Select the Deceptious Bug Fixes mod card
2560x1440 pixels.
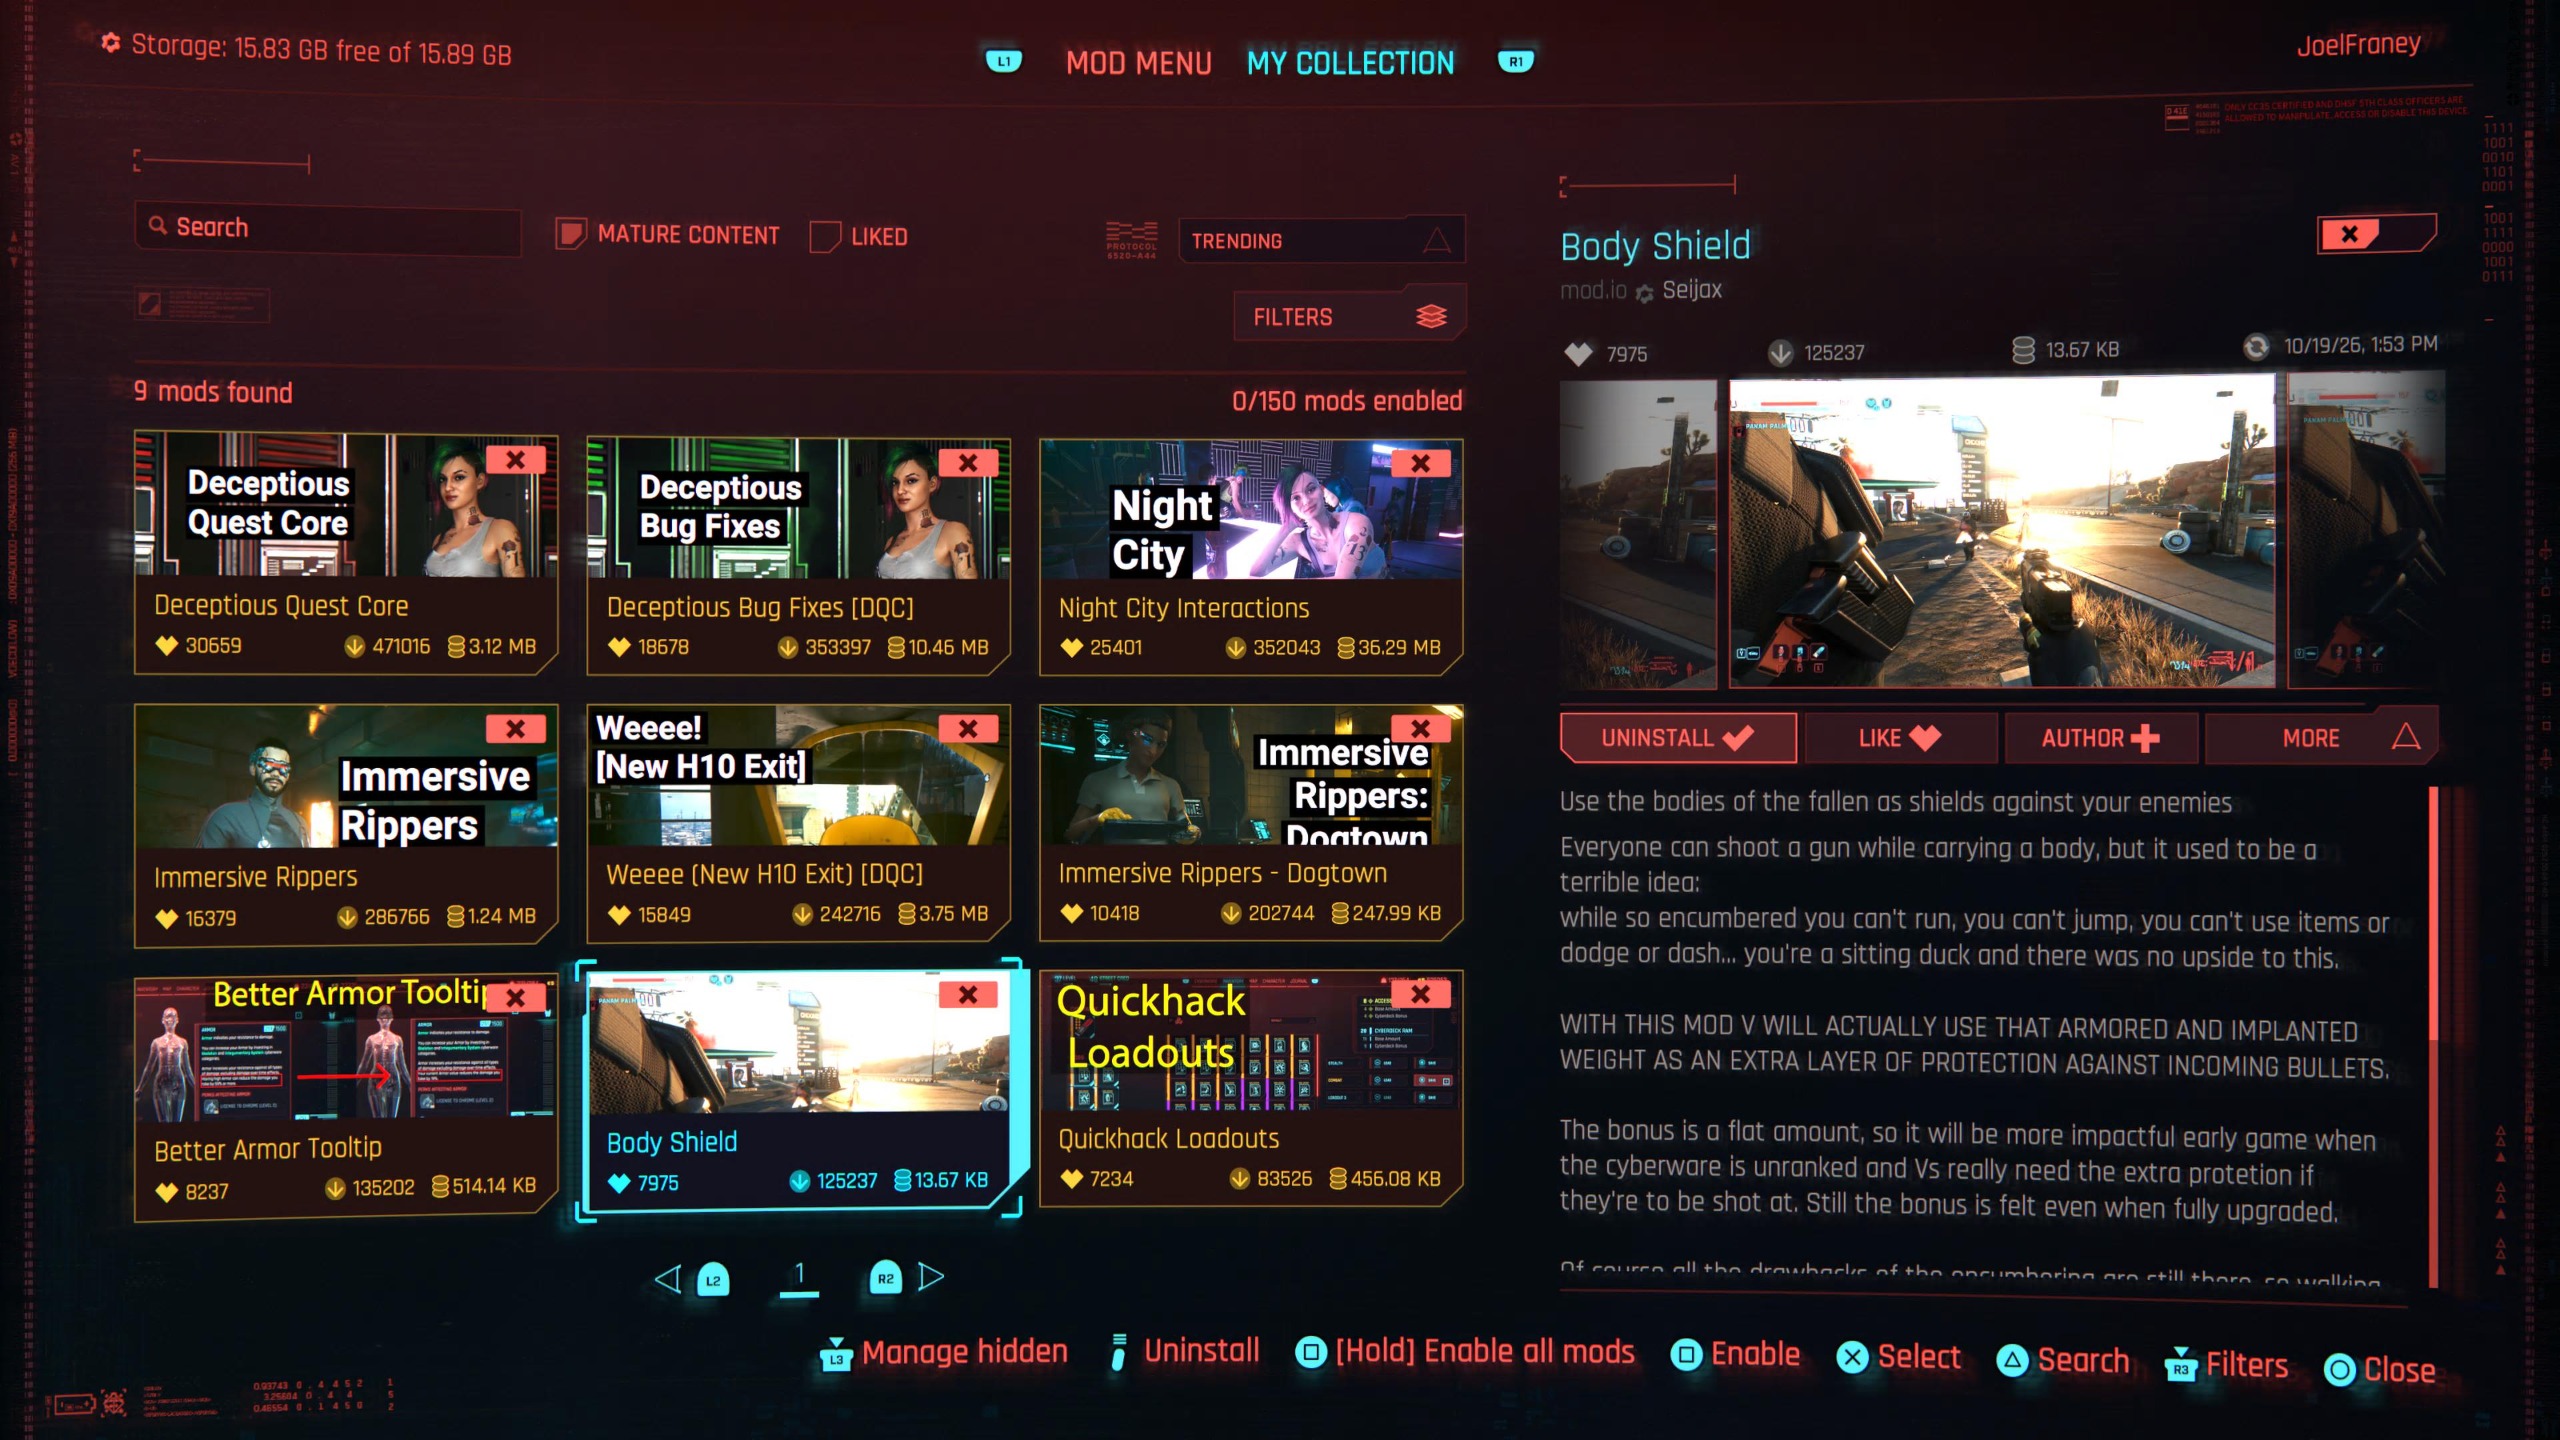click(798, 556)
